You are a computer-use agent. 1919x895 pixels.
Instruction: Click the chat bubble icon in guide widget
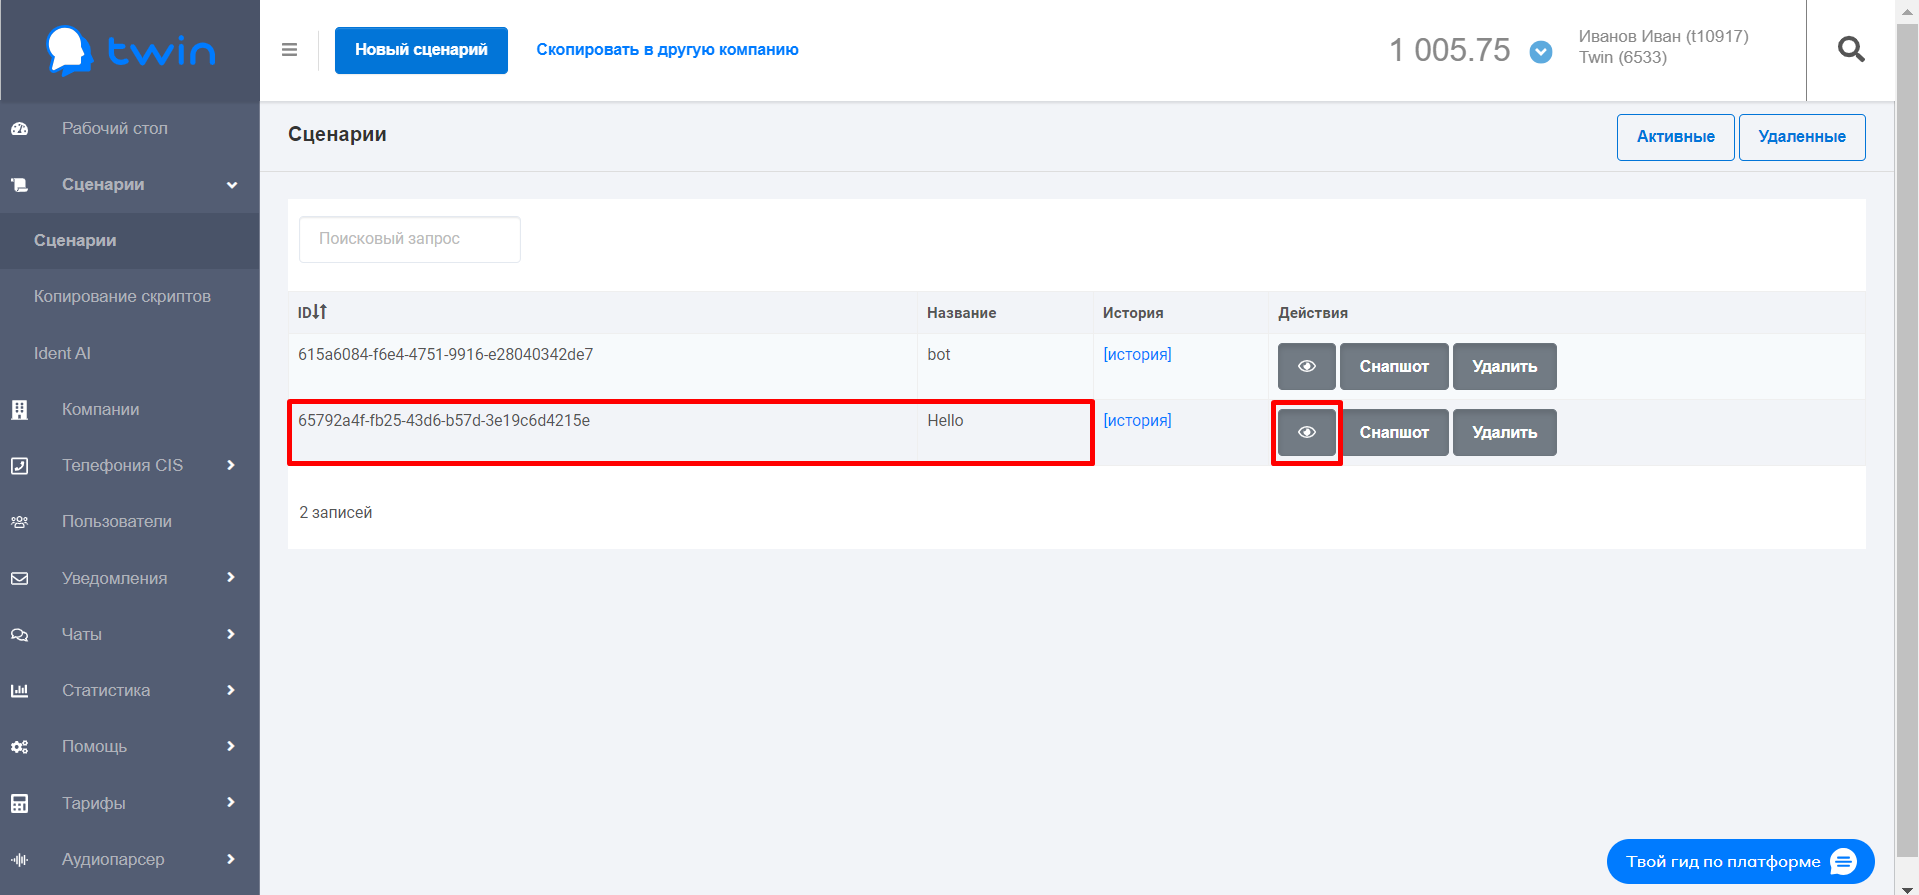coord(1843,861)
